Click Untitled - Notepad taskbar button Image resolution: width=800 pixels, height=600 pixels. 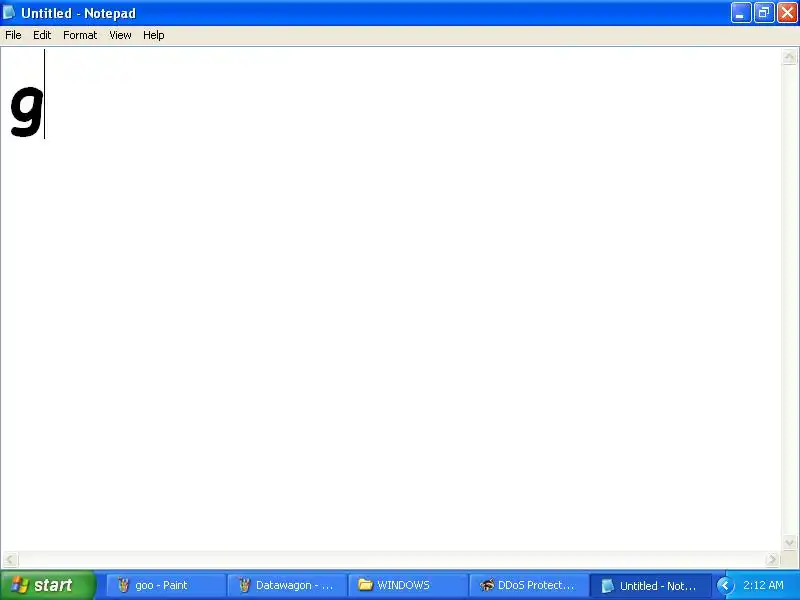[651, 585]
